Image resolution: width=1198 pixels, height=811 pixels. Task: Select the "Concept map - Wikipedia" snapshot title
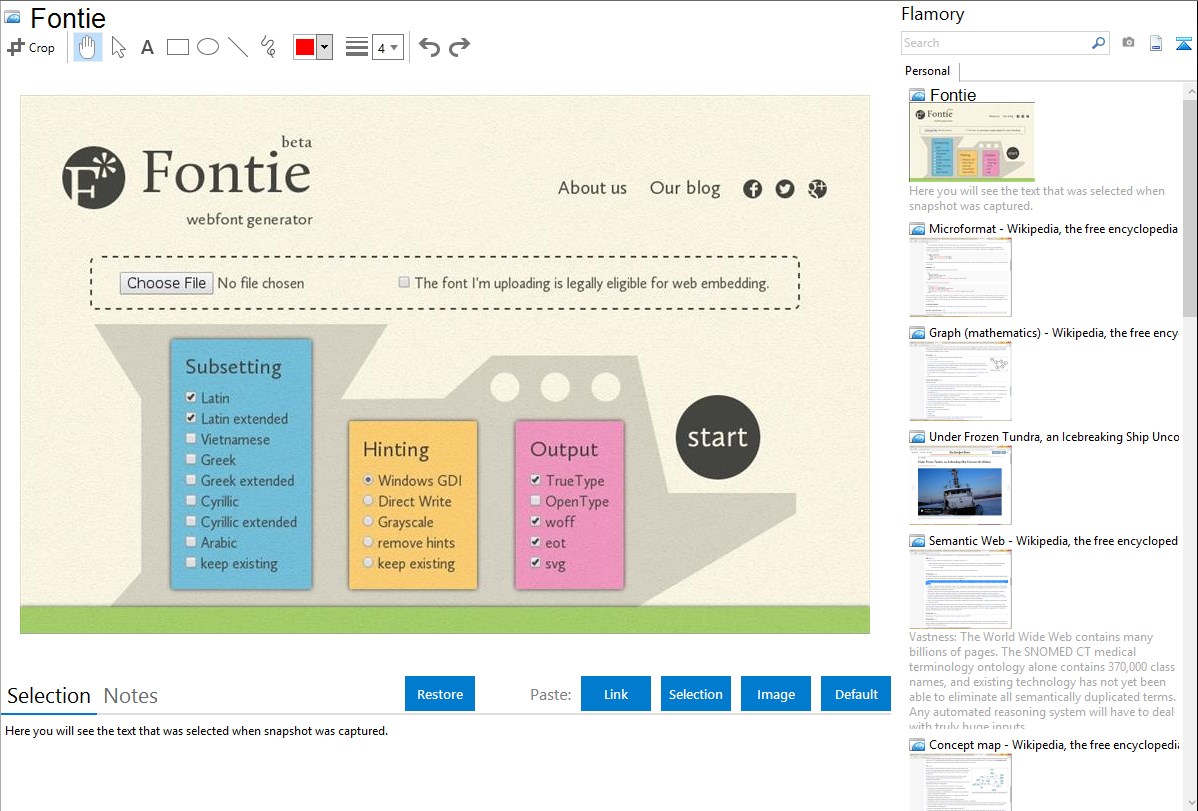pyautogui.click(x=1053, y=745)
